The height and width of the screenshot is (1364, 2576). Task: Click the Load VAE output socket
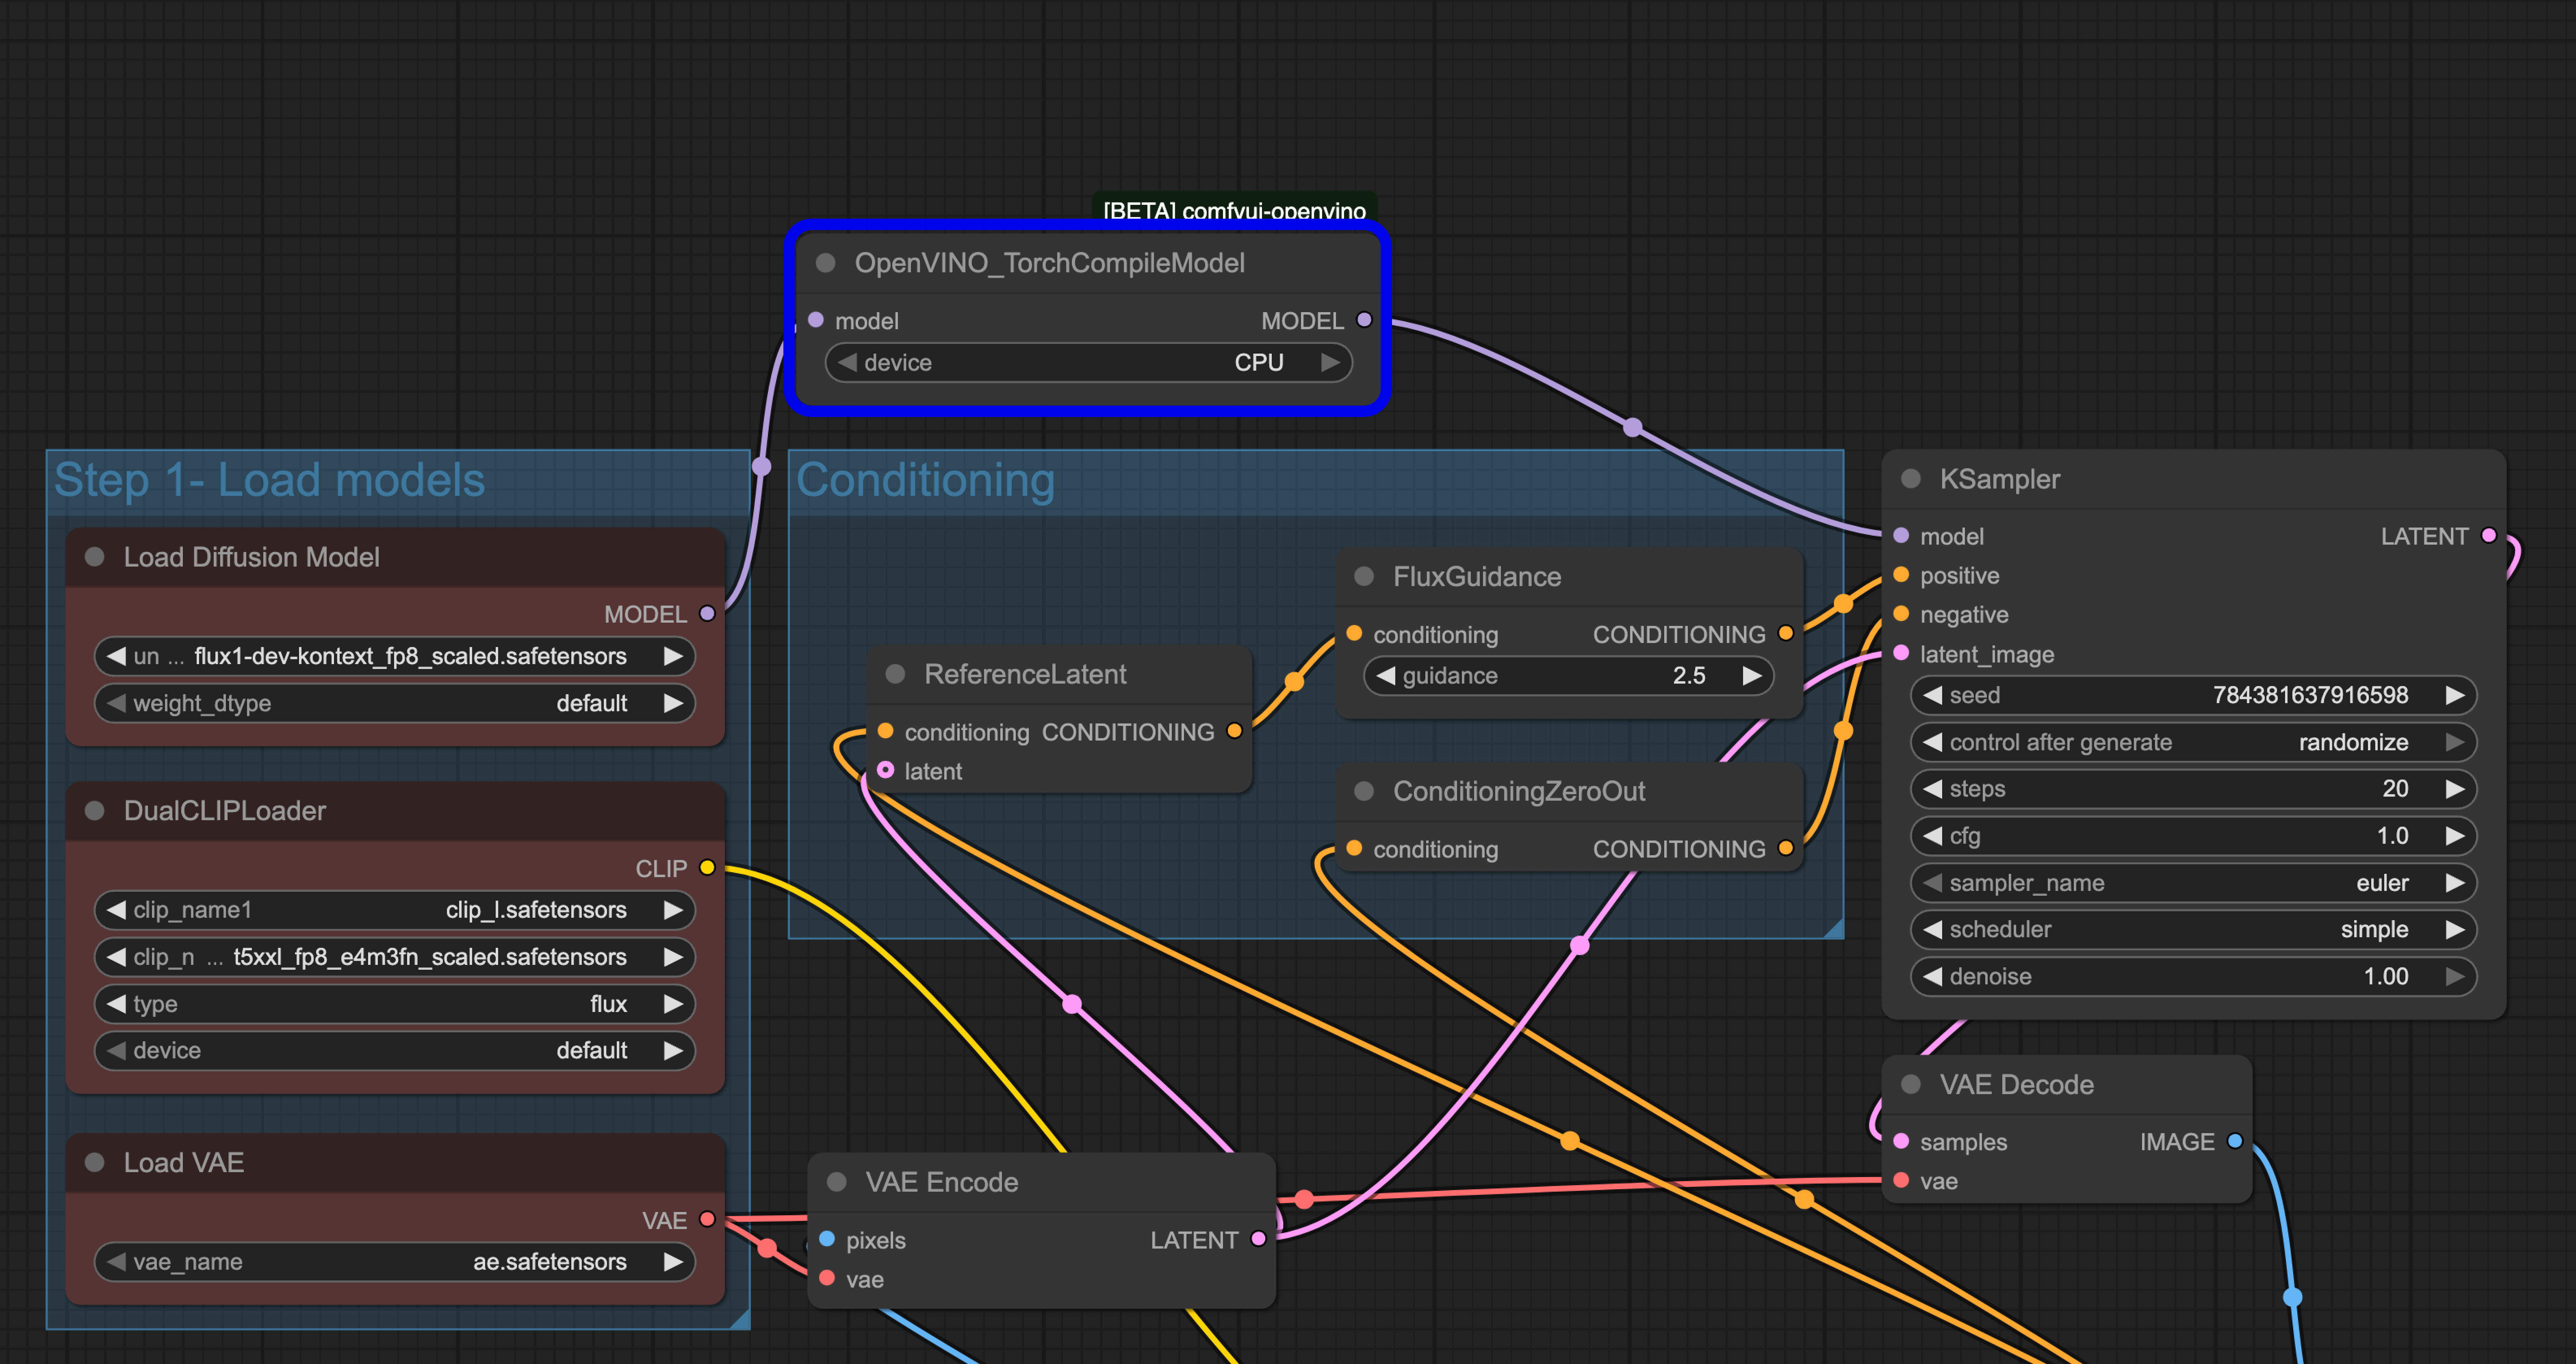[707, 1219]
